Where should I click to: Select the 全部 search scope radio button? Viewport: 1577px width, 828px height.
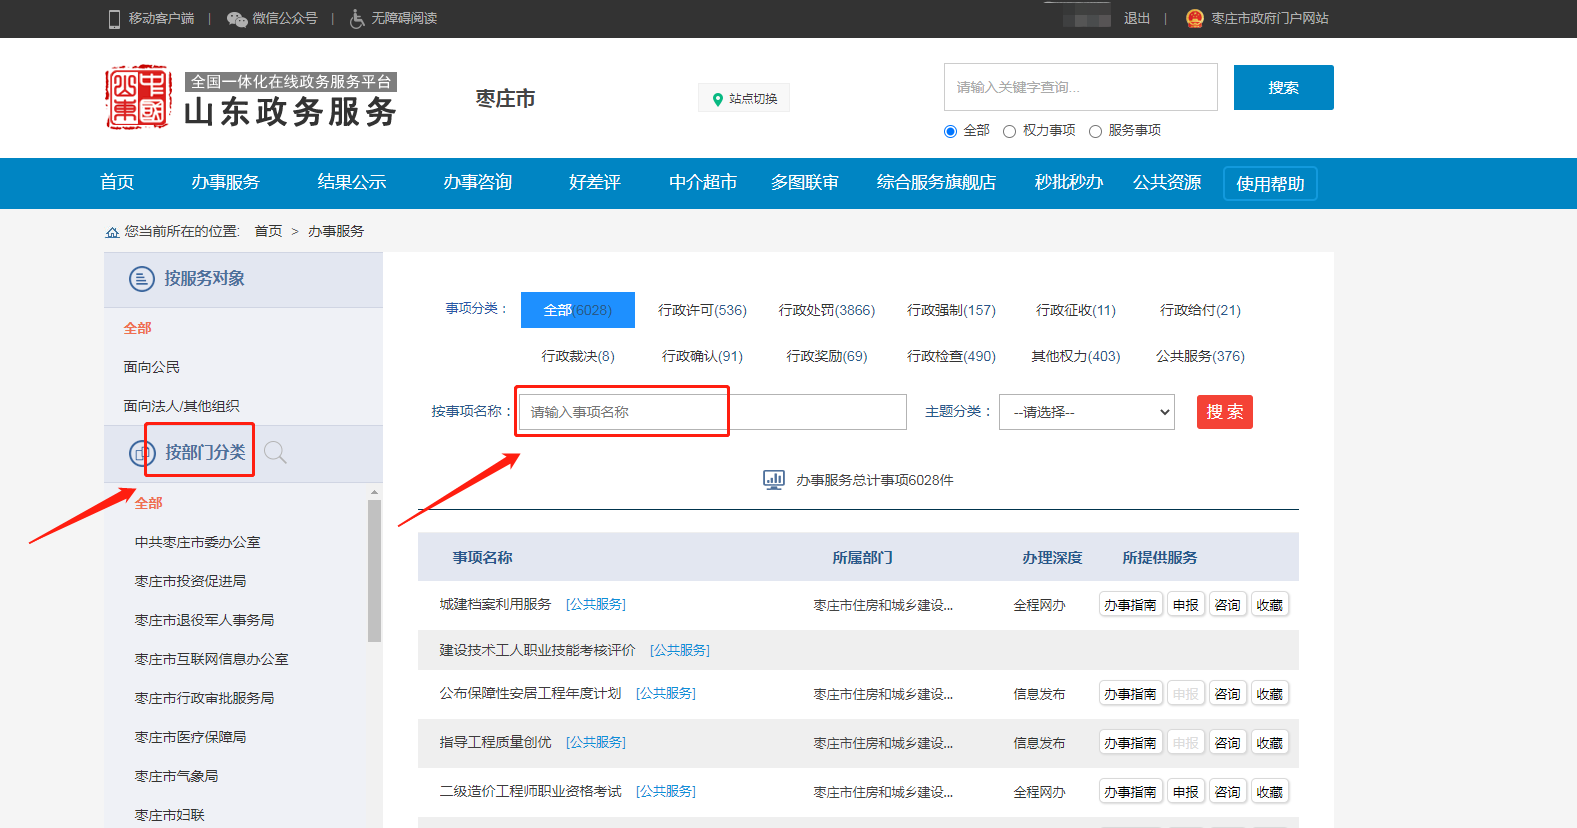[950, 131]
